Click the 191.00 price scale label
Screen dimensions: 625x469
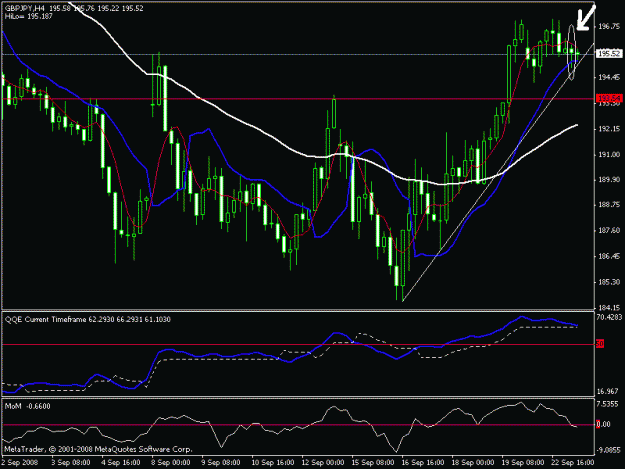[609, 154]
